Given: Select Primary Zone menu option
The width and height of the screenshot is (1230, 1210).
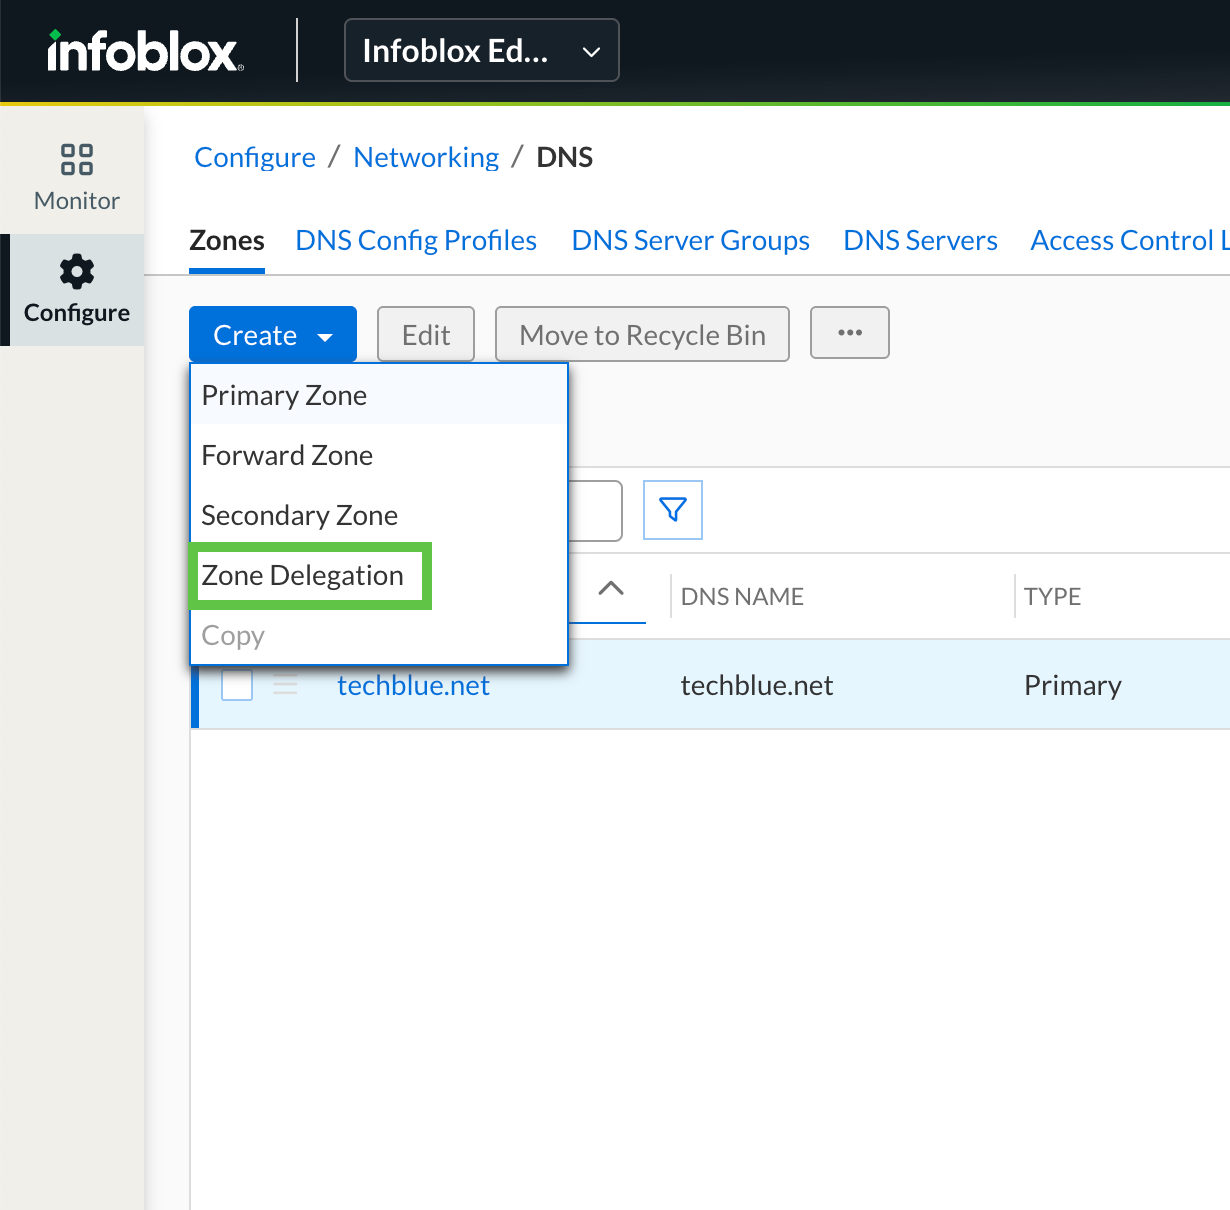Looking at the screenshot, I should (285, 396).
